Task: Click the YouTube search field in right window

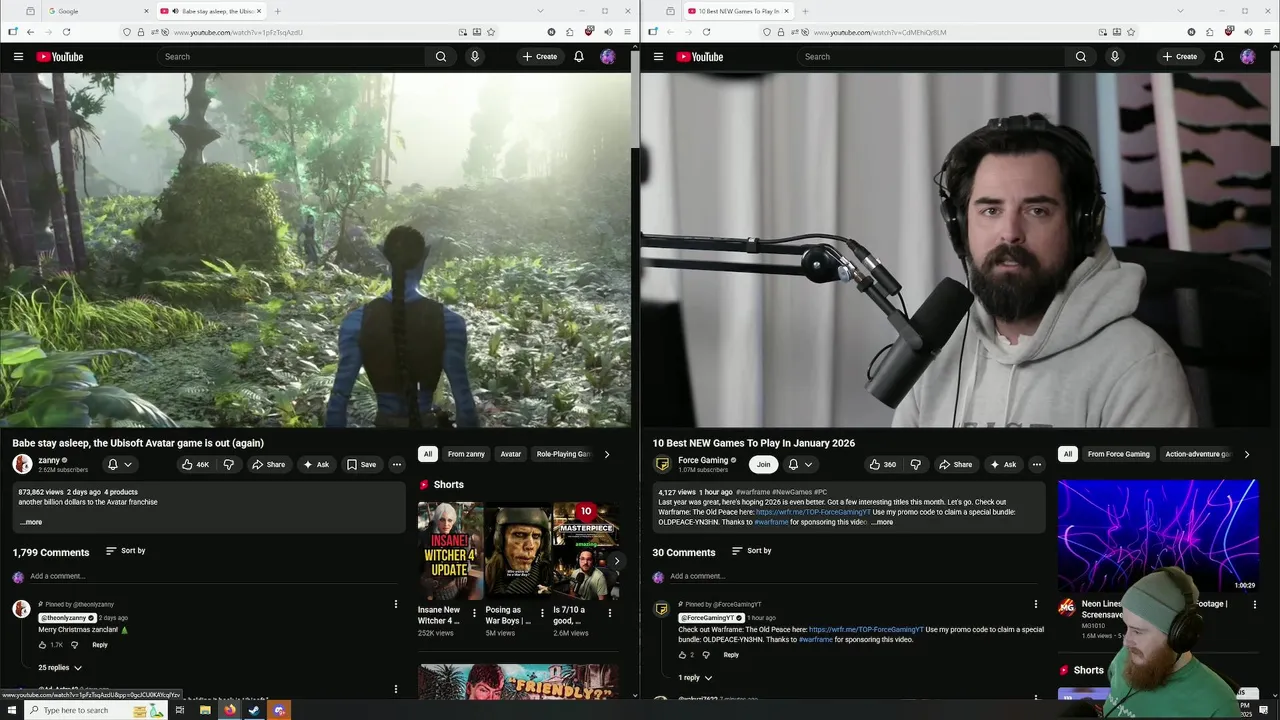Action: (x=930, y=57)
